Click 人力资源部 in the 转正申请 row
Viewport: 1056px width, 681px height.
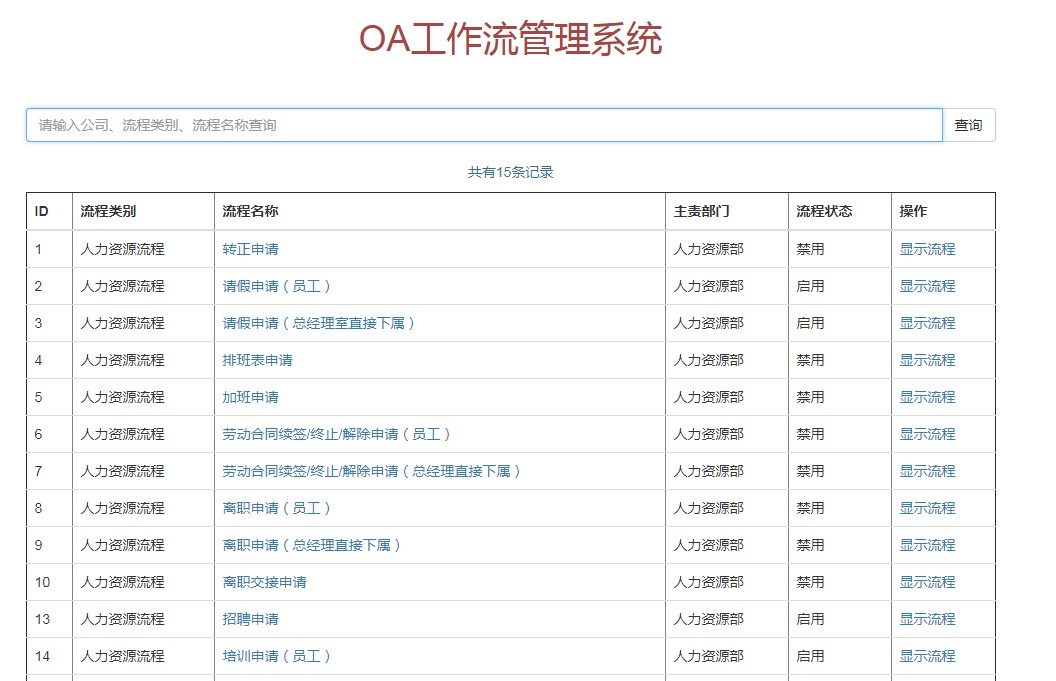[708, 249]
